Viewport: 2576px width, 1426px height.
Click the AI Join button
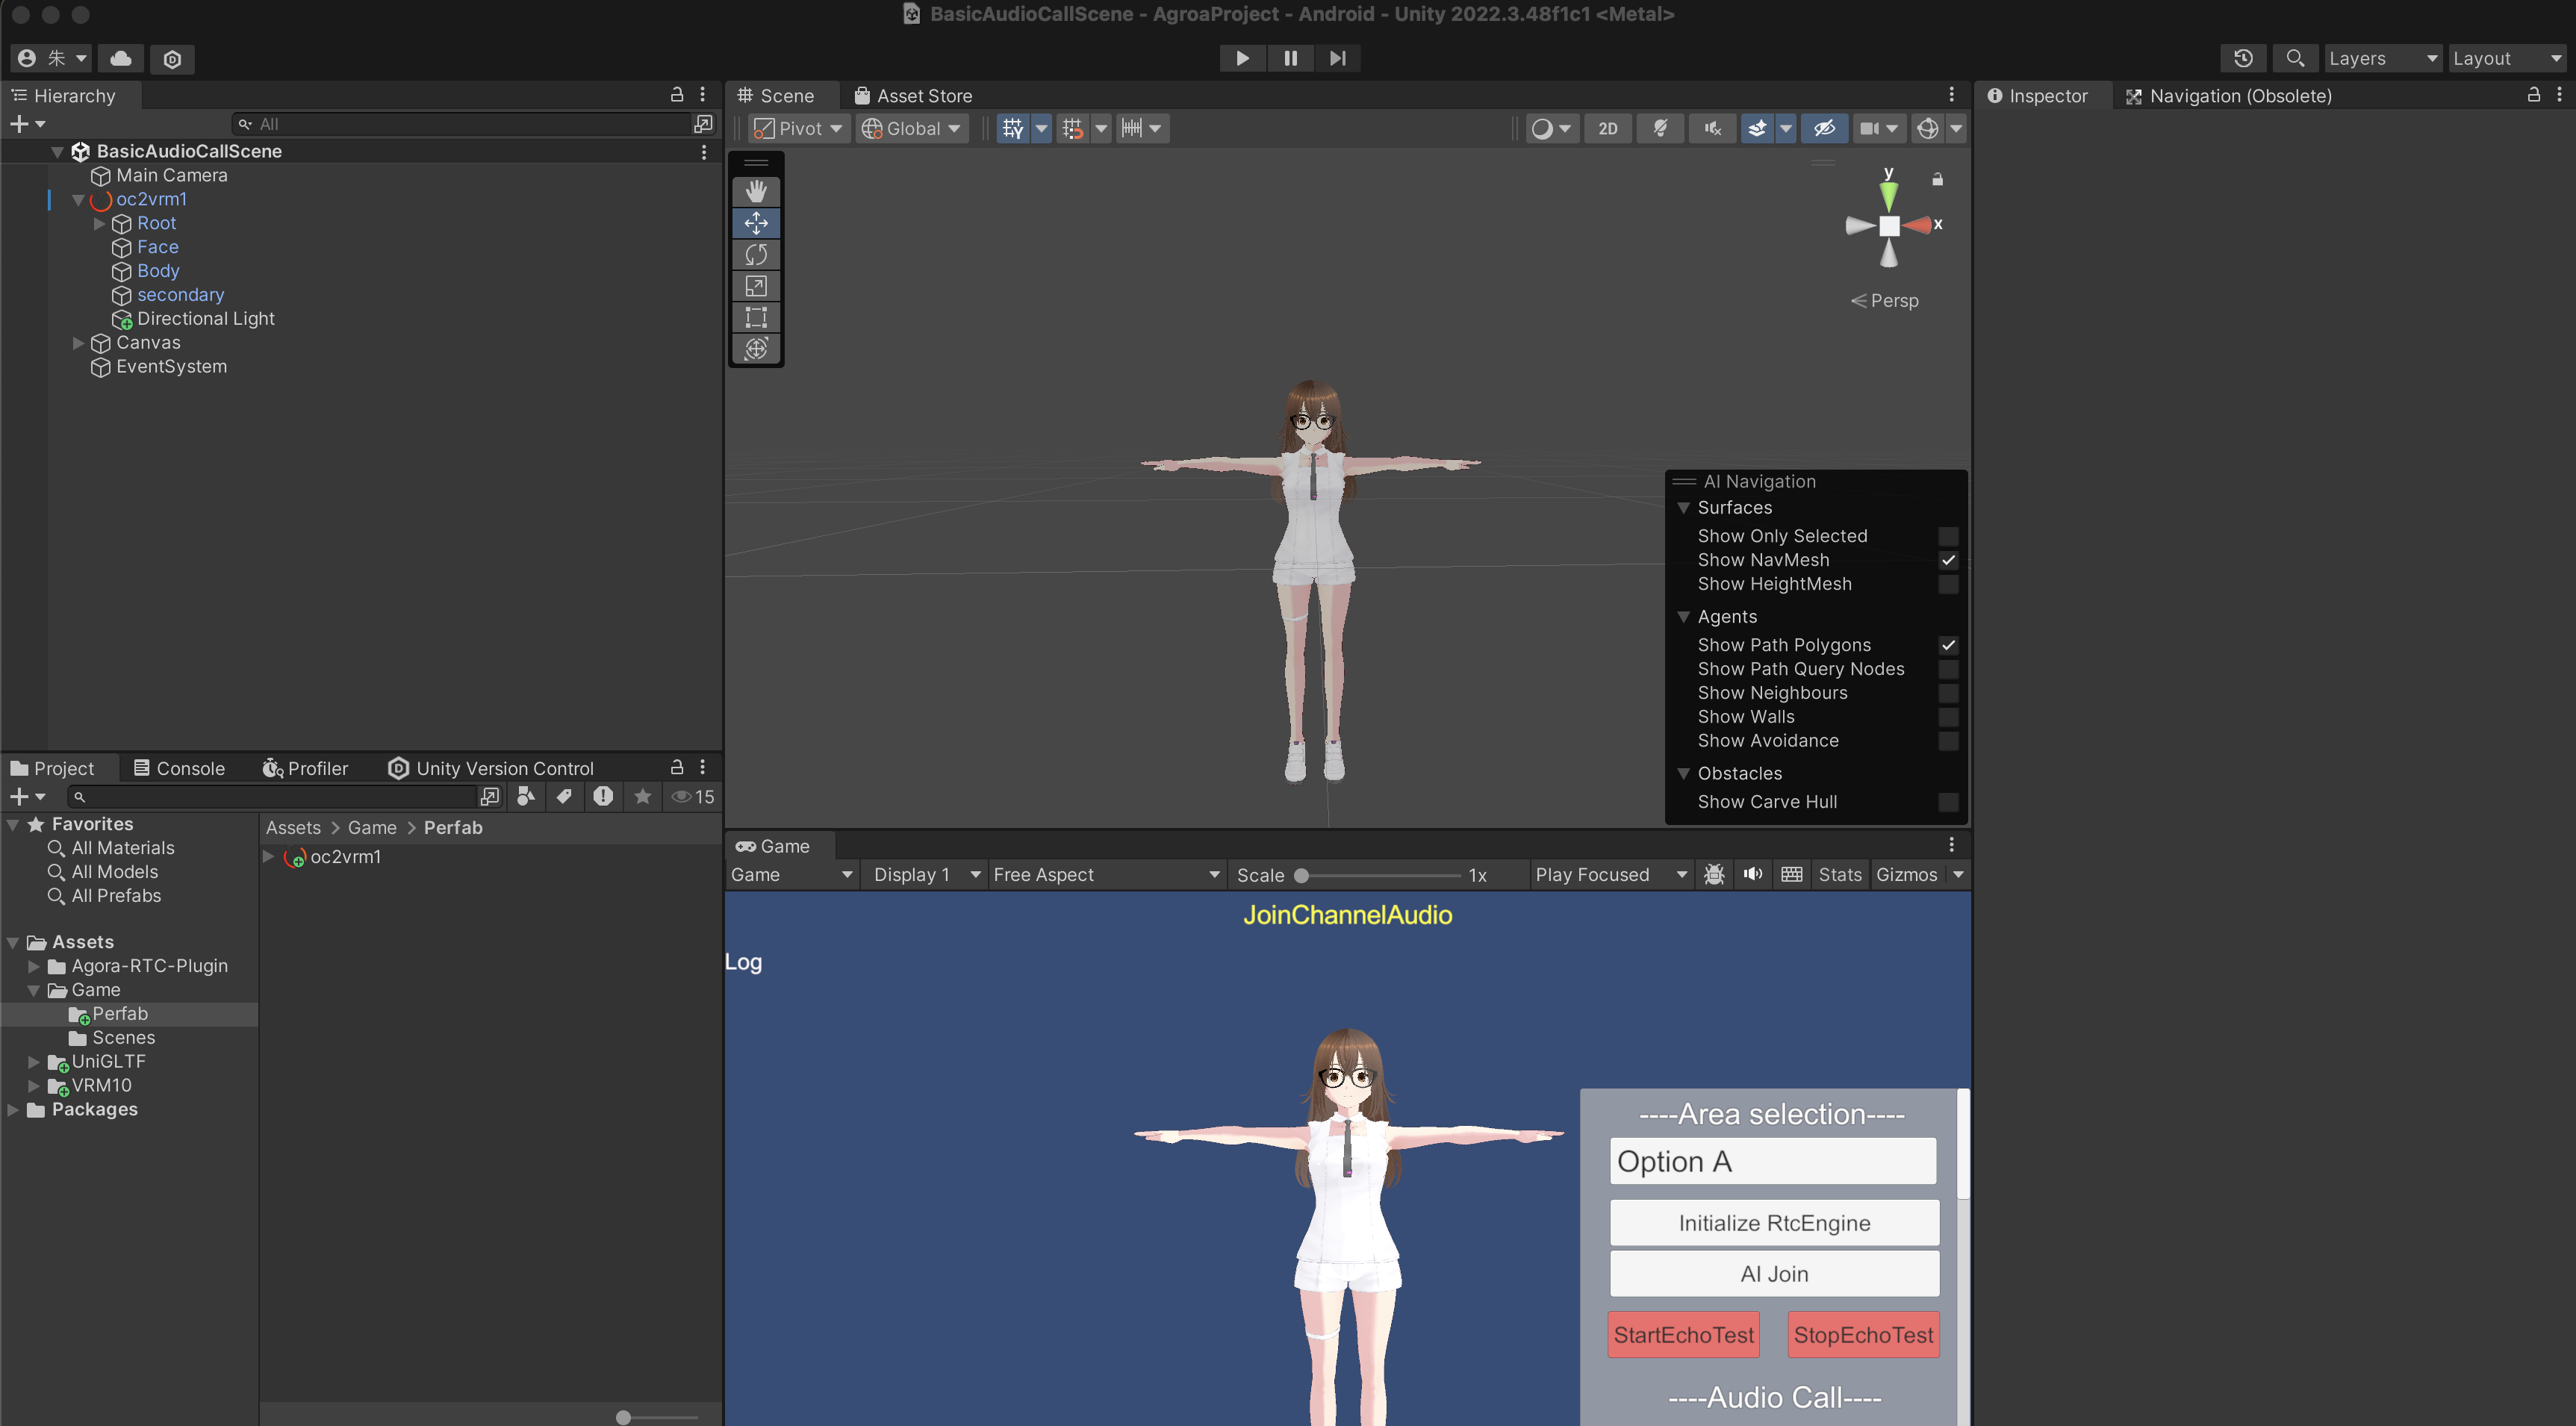(x=1774, y=1273)
